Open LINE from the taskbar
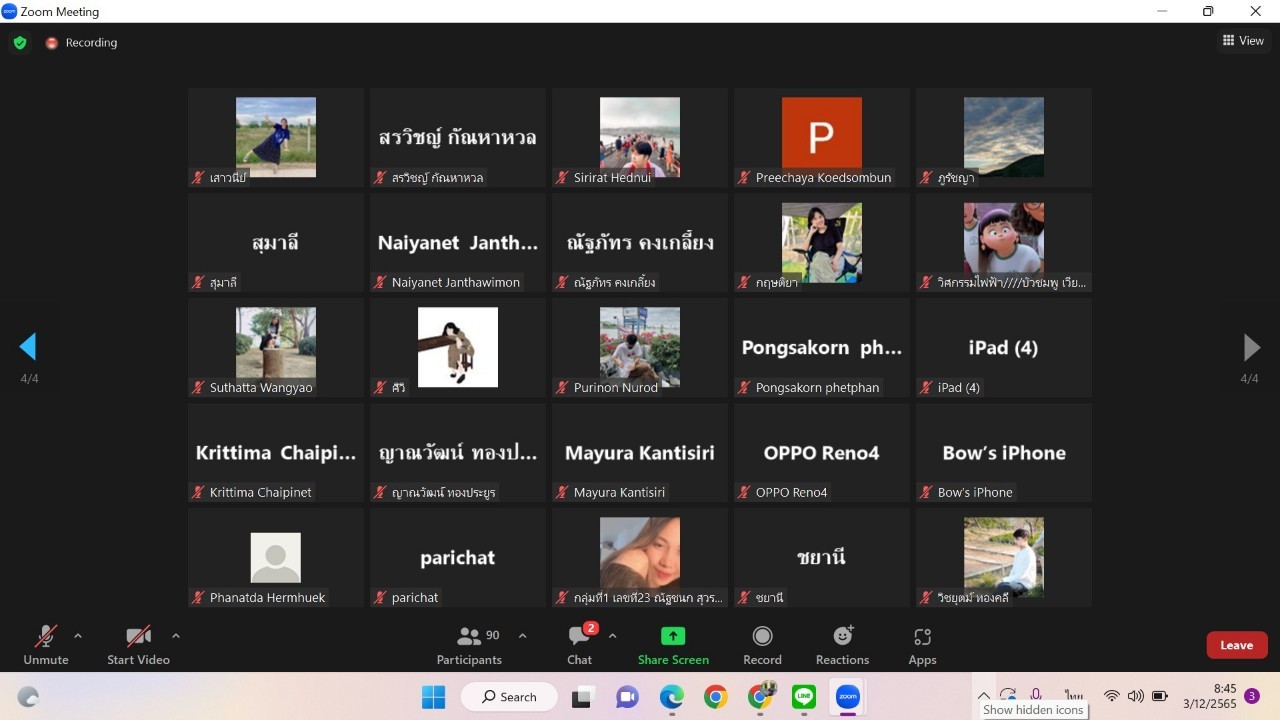 pos(803,697)
